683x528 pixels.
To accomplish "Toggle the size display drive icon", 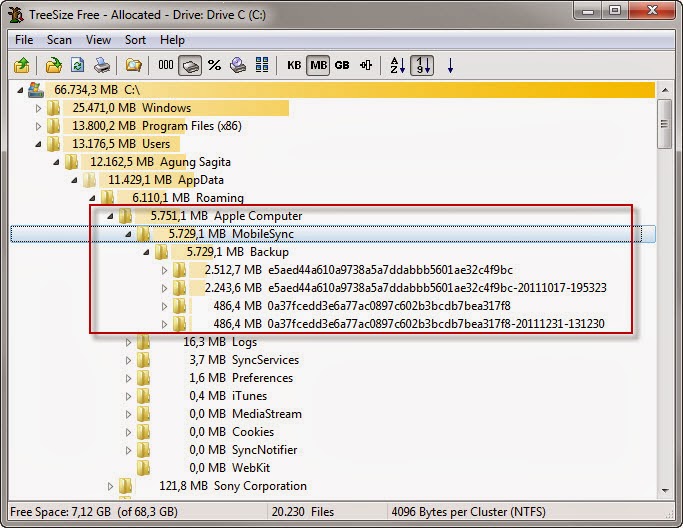I will click(x=238, y=65).
